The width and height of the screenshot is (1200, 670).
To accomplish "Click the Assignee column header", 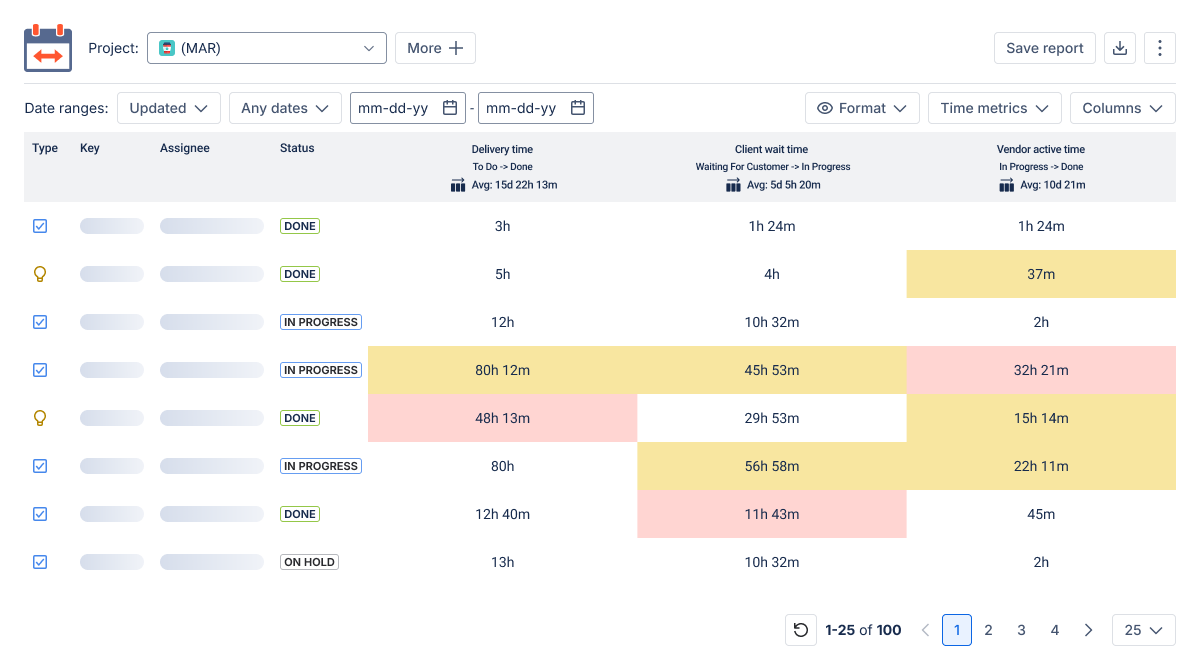I will pyautogui.click(x=185, y=148).
